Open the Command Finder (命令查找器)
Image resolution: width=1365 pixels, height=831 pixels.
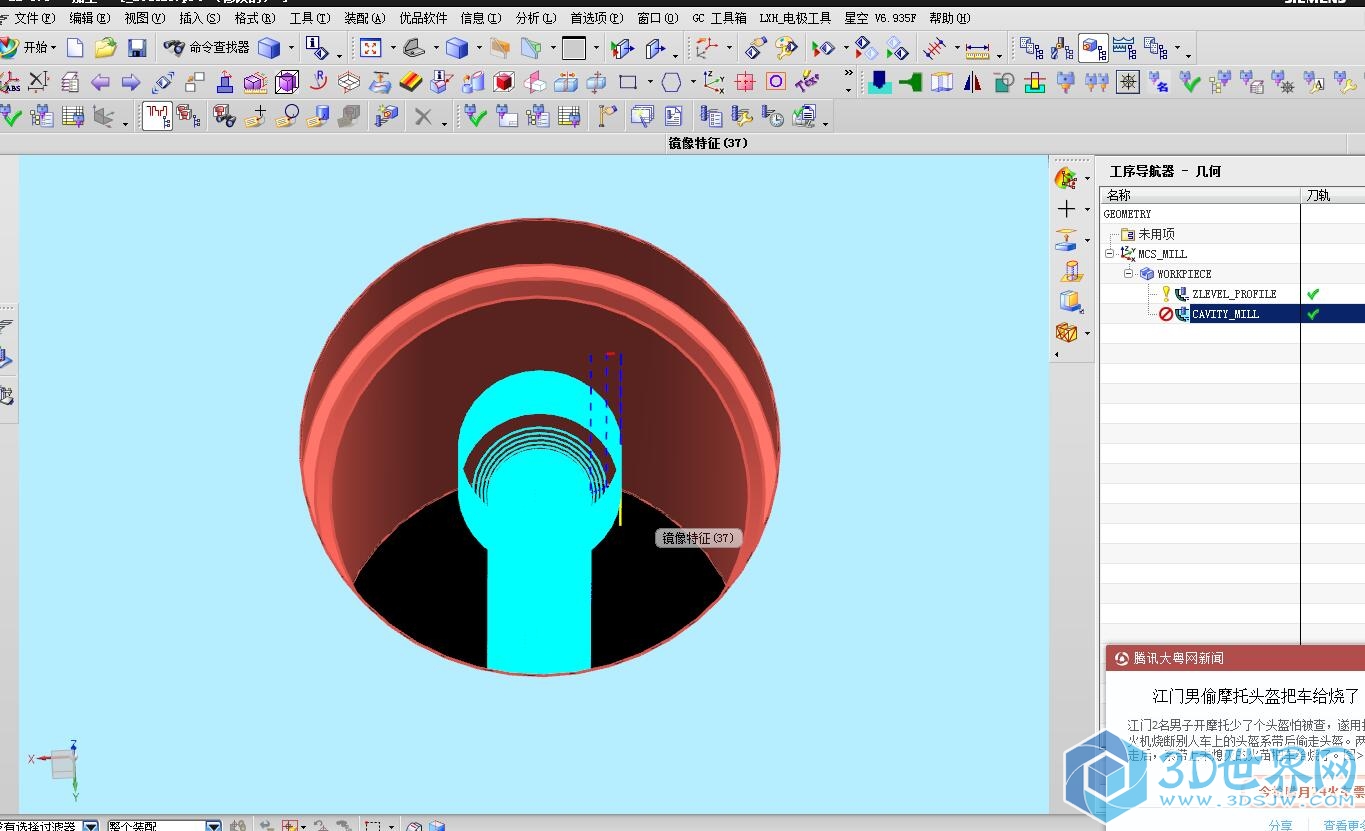[206, 48]
